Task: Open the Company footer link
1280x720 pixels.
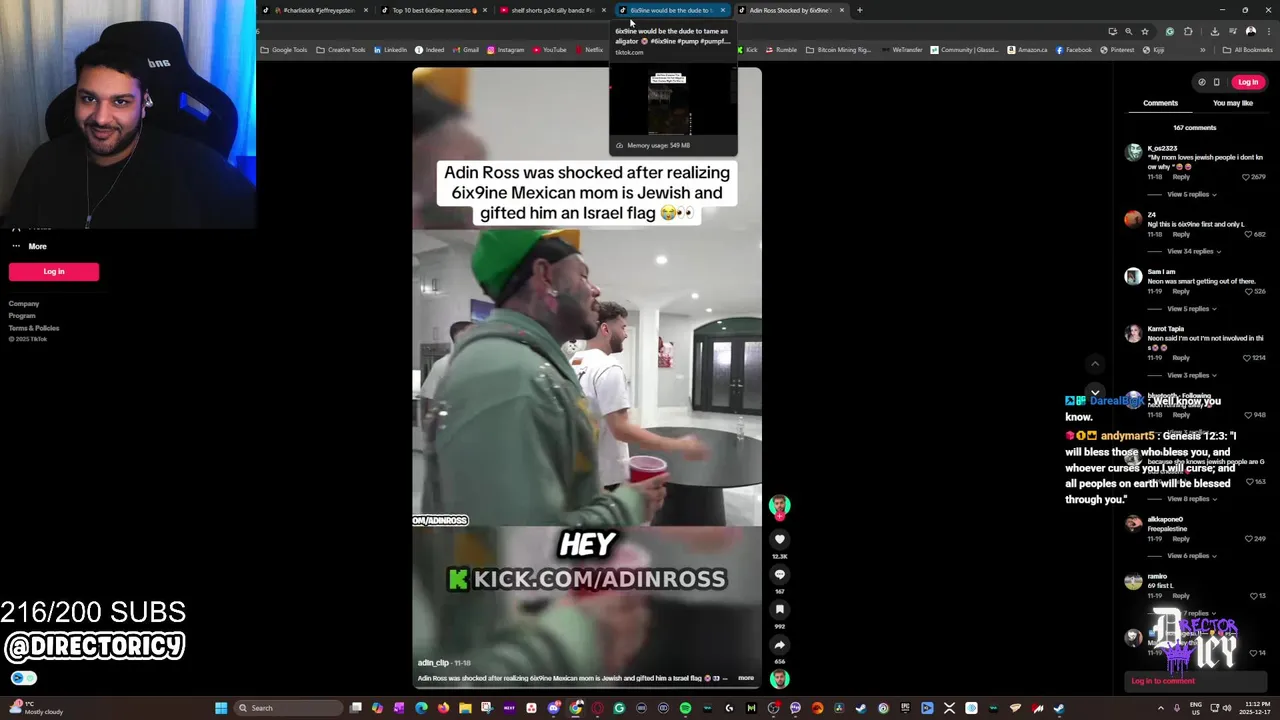Action: click(x=24, y=304)
